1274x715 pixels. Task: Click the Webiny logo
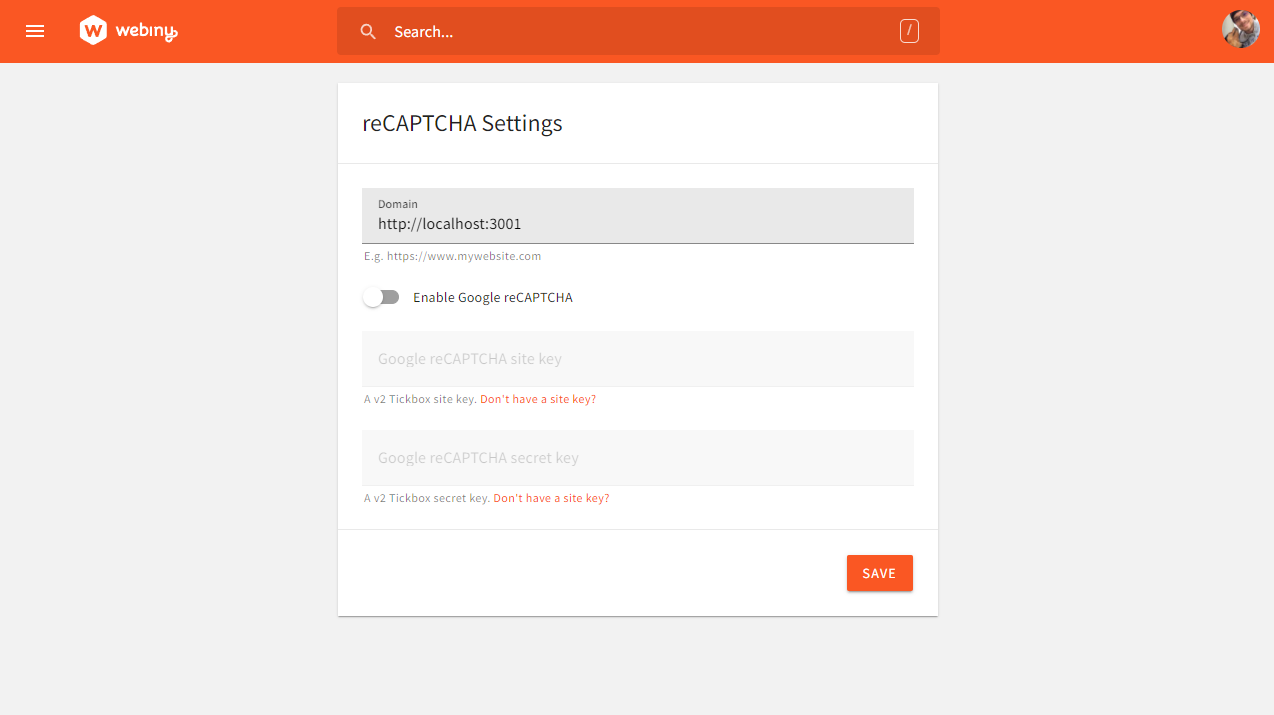click(x=128, y=31)
